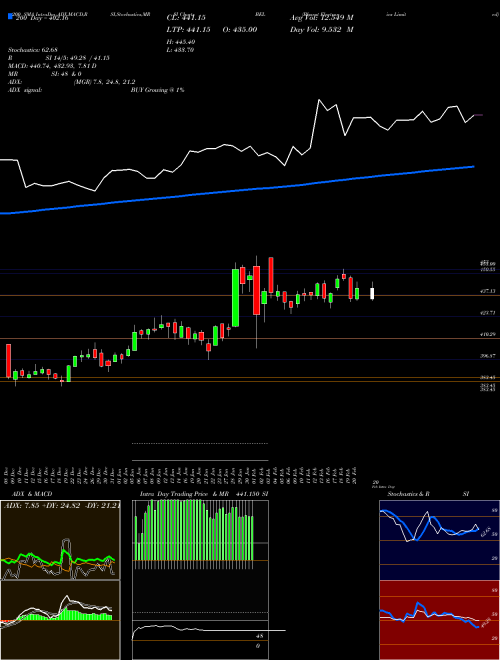Click the white latest candle on price chart
500x660 pixels.
tap(372, 293)
